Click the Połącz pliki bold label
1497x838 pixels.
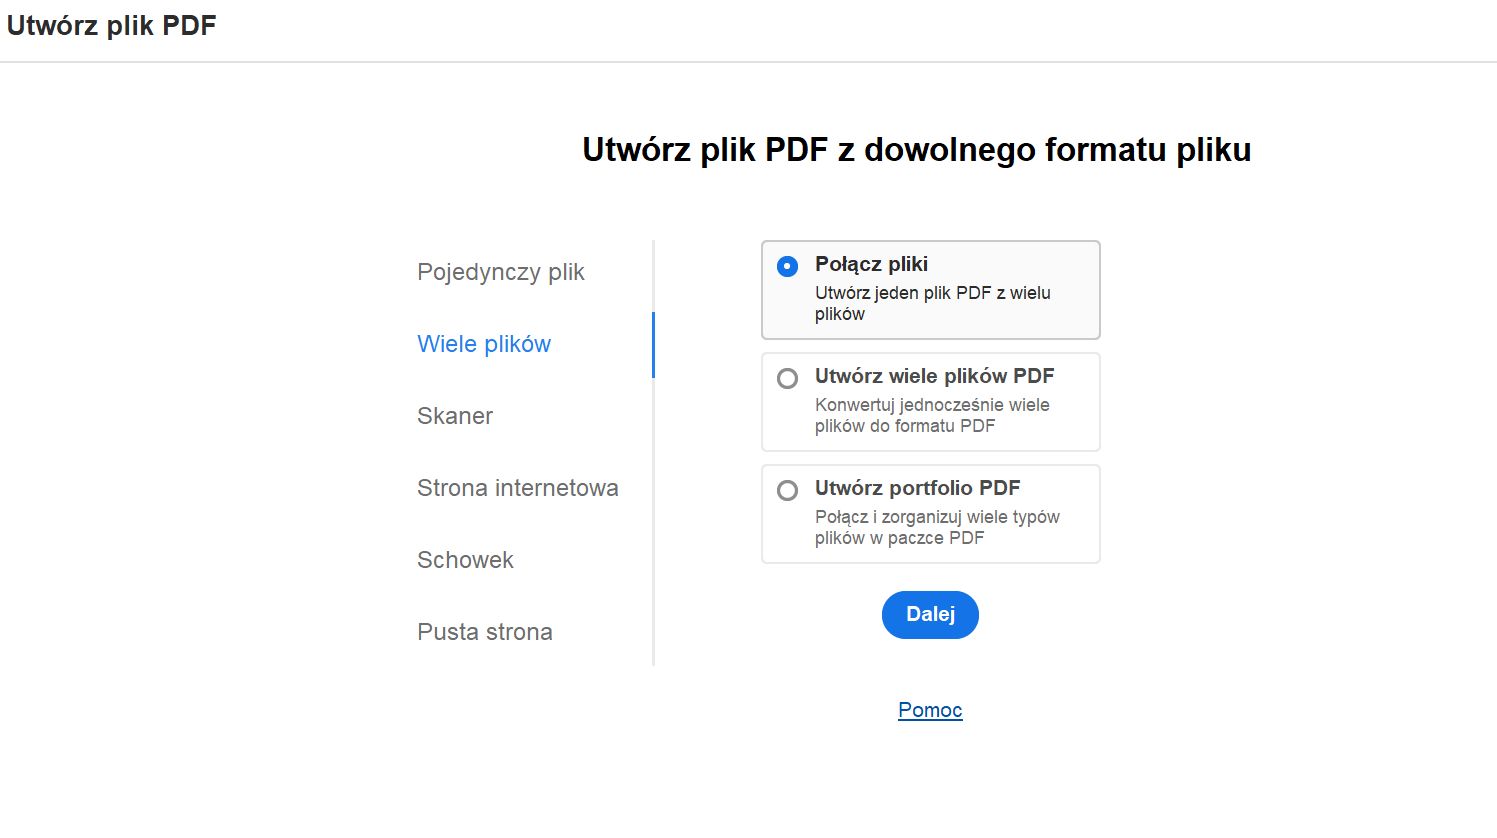[871, 264]
